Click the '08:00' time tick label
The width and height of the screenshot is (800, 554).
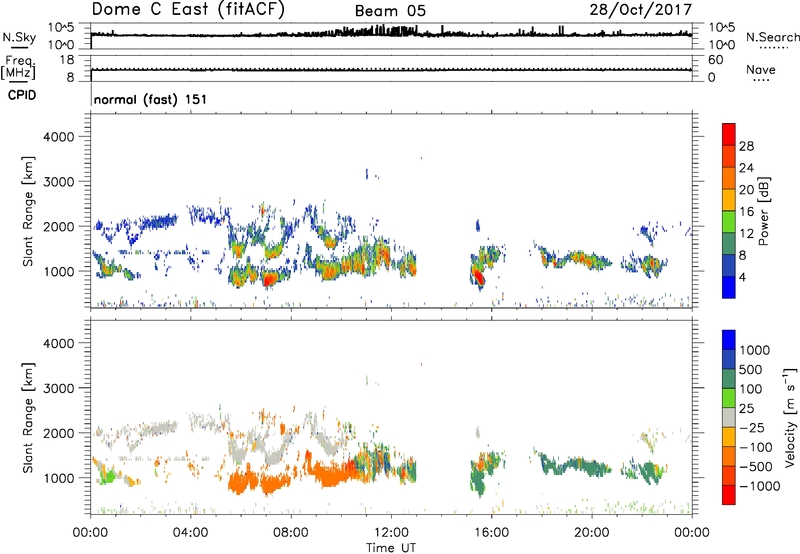coord(291,533)
